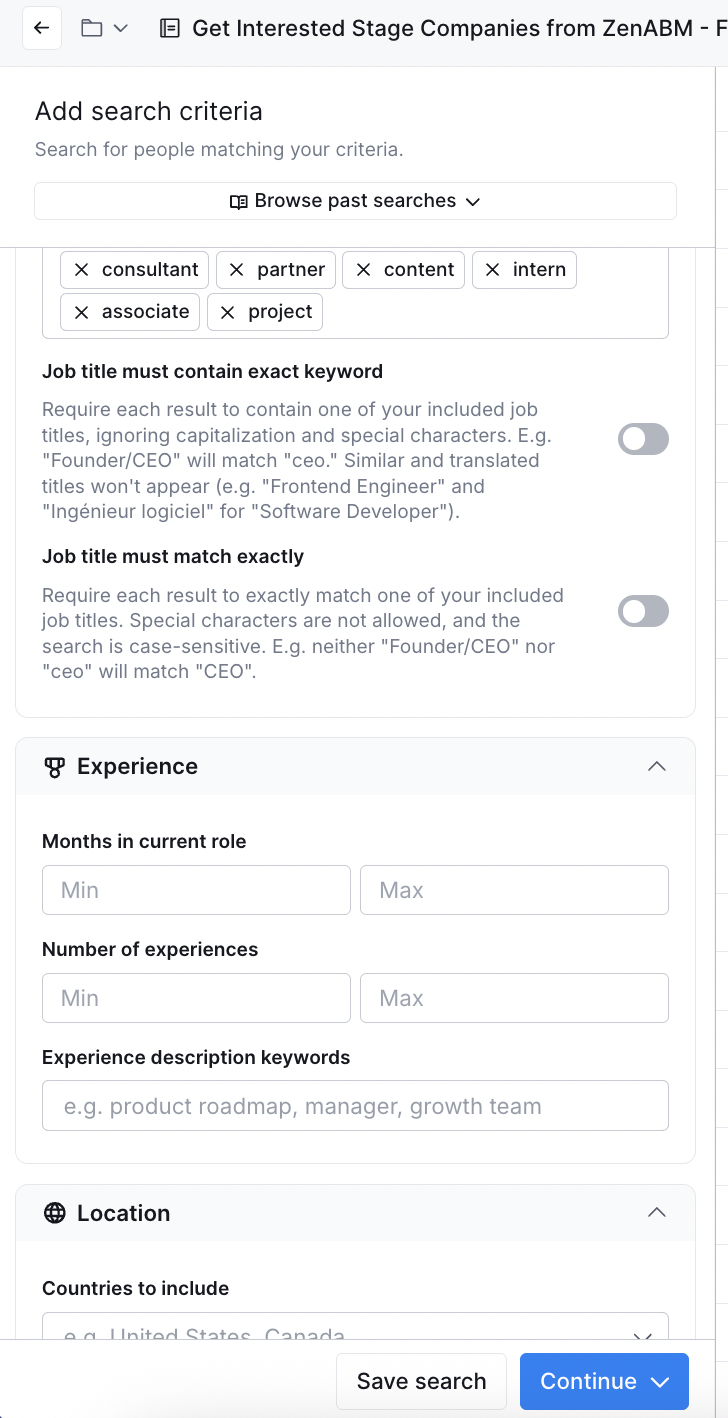Click the back arrow button
The height and width of the screenshot is (1418, 728).
[x=41, y=28]
